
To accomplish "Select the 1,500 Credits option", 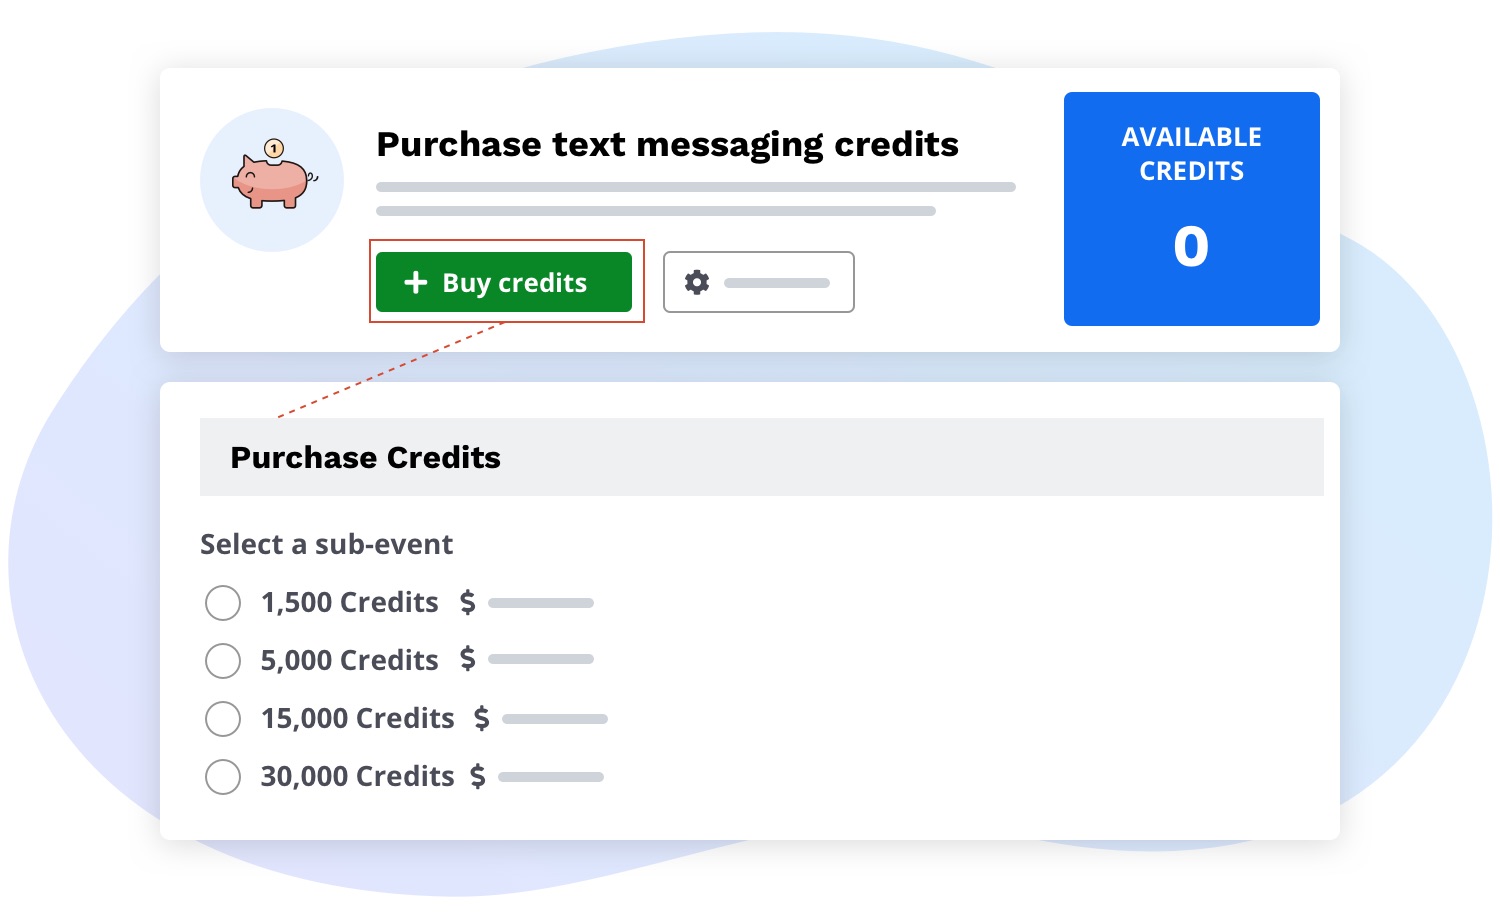I will click(x=223, y=603).
